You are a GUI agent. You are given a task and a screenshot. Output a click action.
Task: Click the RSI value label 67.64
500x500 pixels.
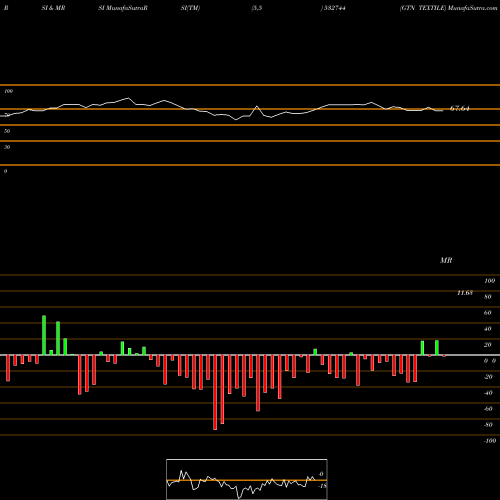point(460,108)
